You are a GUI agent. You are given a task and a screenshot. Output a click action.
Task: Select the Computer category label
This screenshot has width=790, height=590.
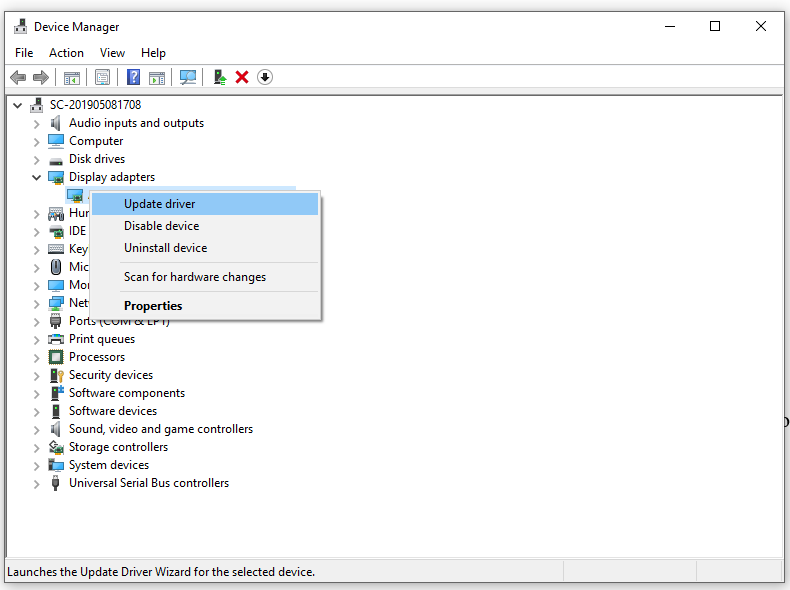pos(96,141)
